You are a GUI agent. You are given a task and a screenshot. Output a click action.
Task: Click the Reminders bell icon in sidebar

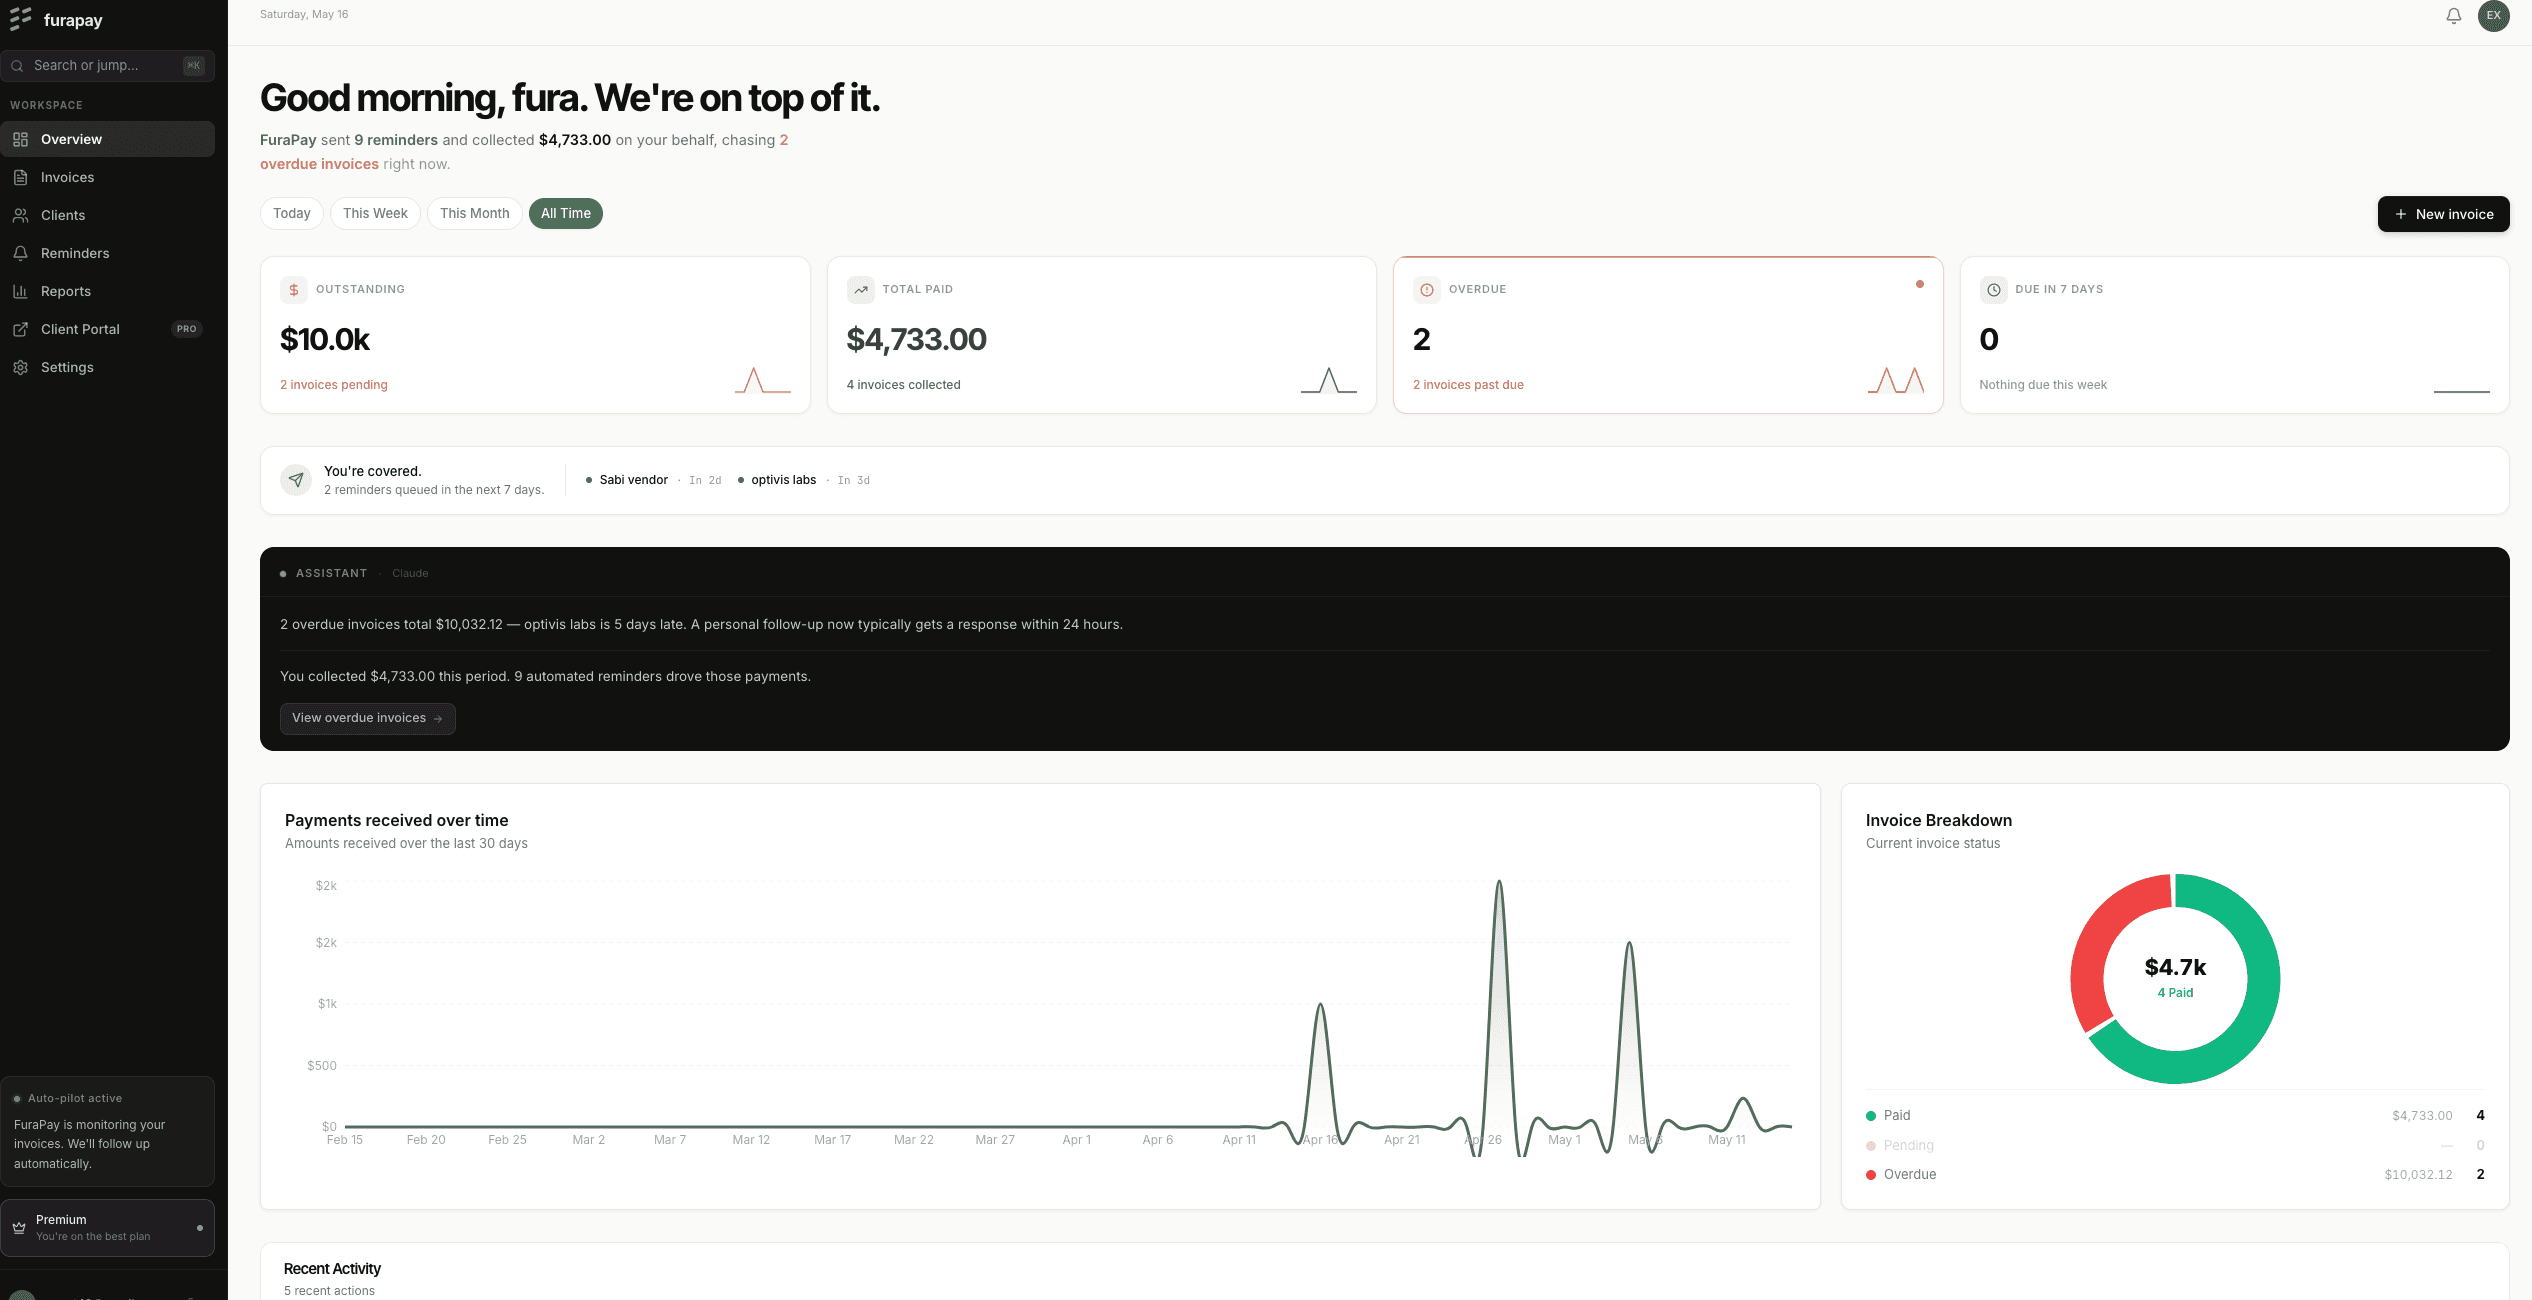[20, 253]
